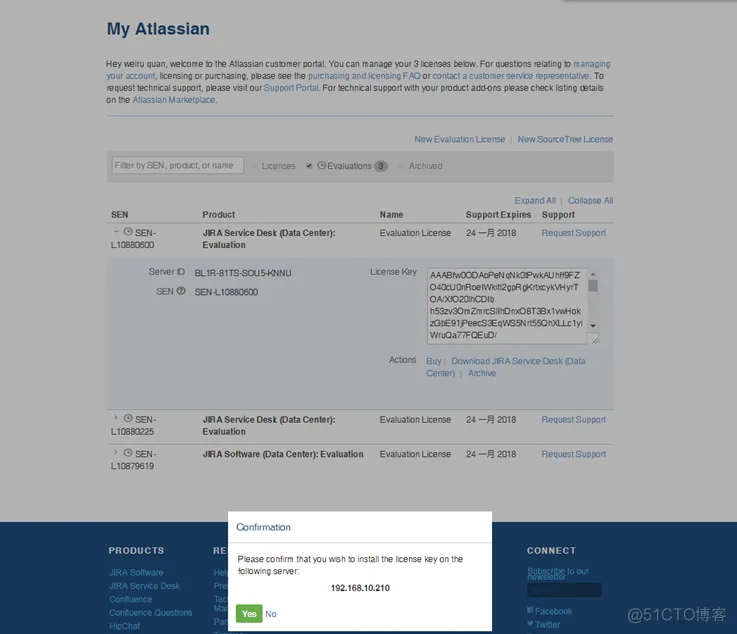Click Expand All link
Screen dimensions: 737x634
(535, 201)
